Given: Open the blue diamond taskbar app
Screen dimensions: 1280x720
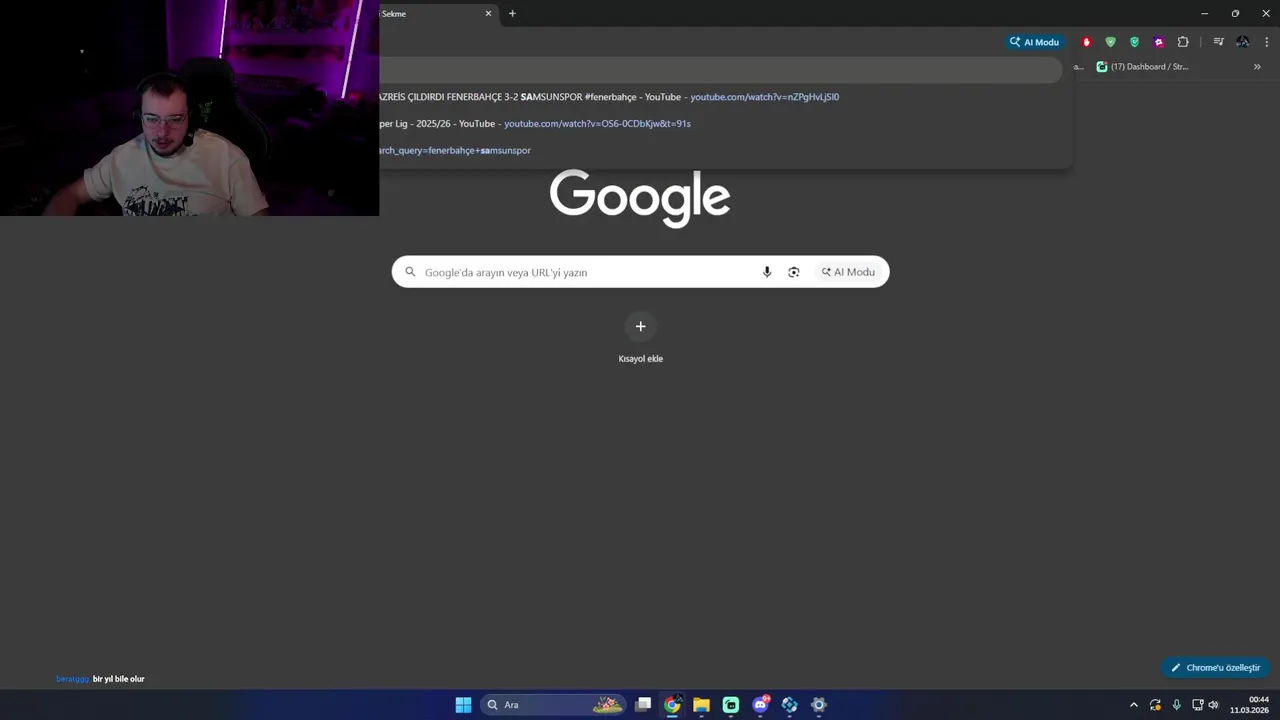Looking at the screenshot, I should [x=789, y=705].
